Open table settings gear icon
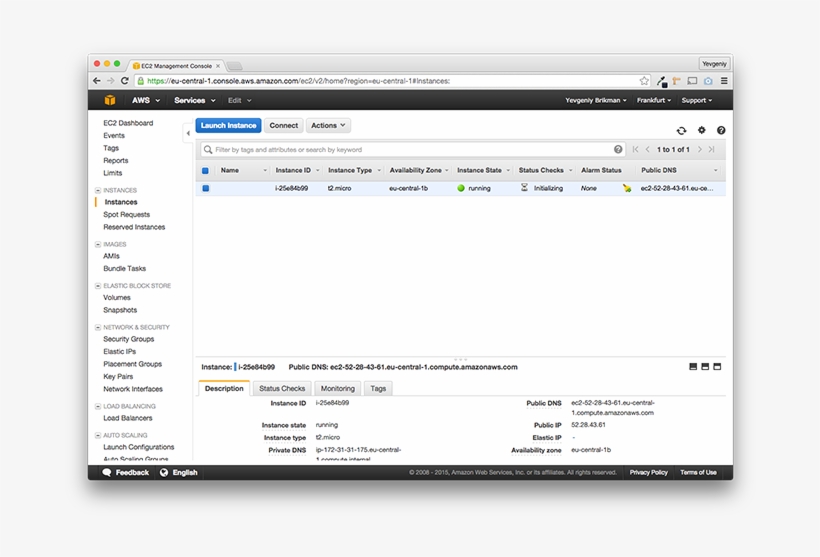 pyautogui.click(x=701, y=130)
